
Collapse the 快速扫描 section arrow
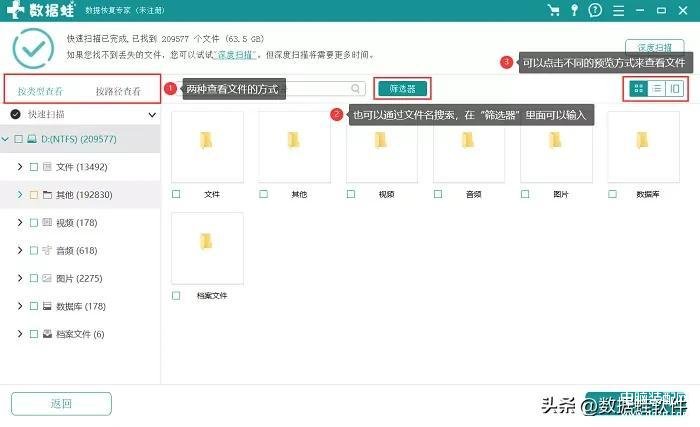152,115
